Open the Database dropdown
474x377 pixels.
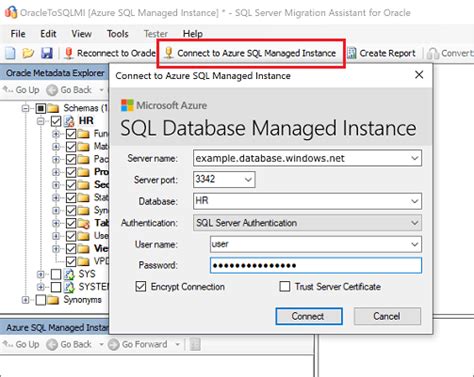click(x=415, y=201)
